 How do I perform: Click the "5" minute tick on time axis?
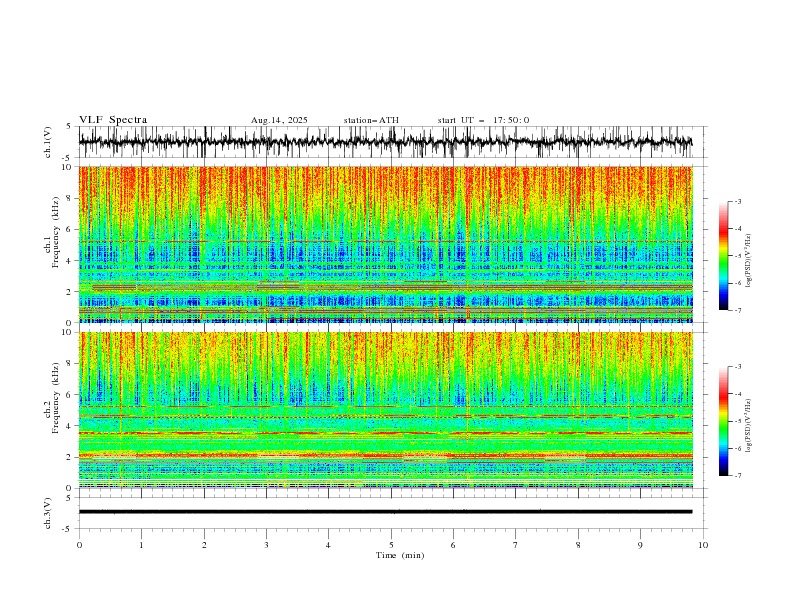[x=391, y=545]
